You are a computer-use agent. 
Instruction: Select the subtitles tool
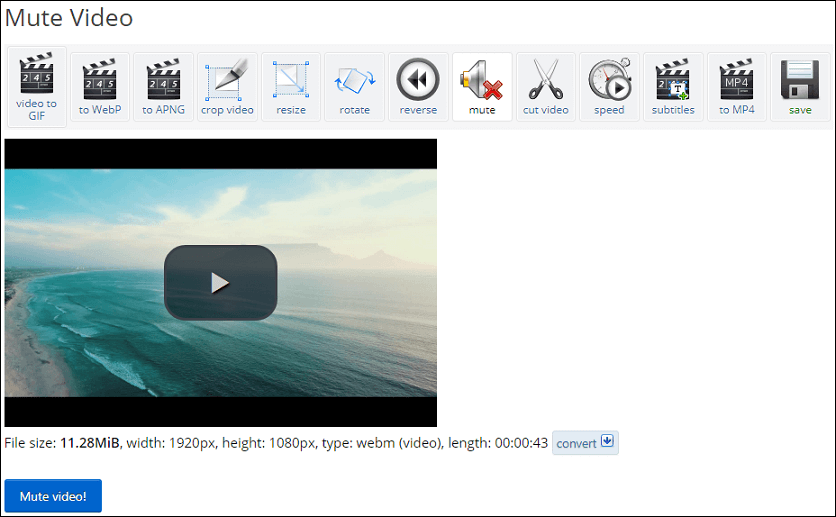pos(673,87)
